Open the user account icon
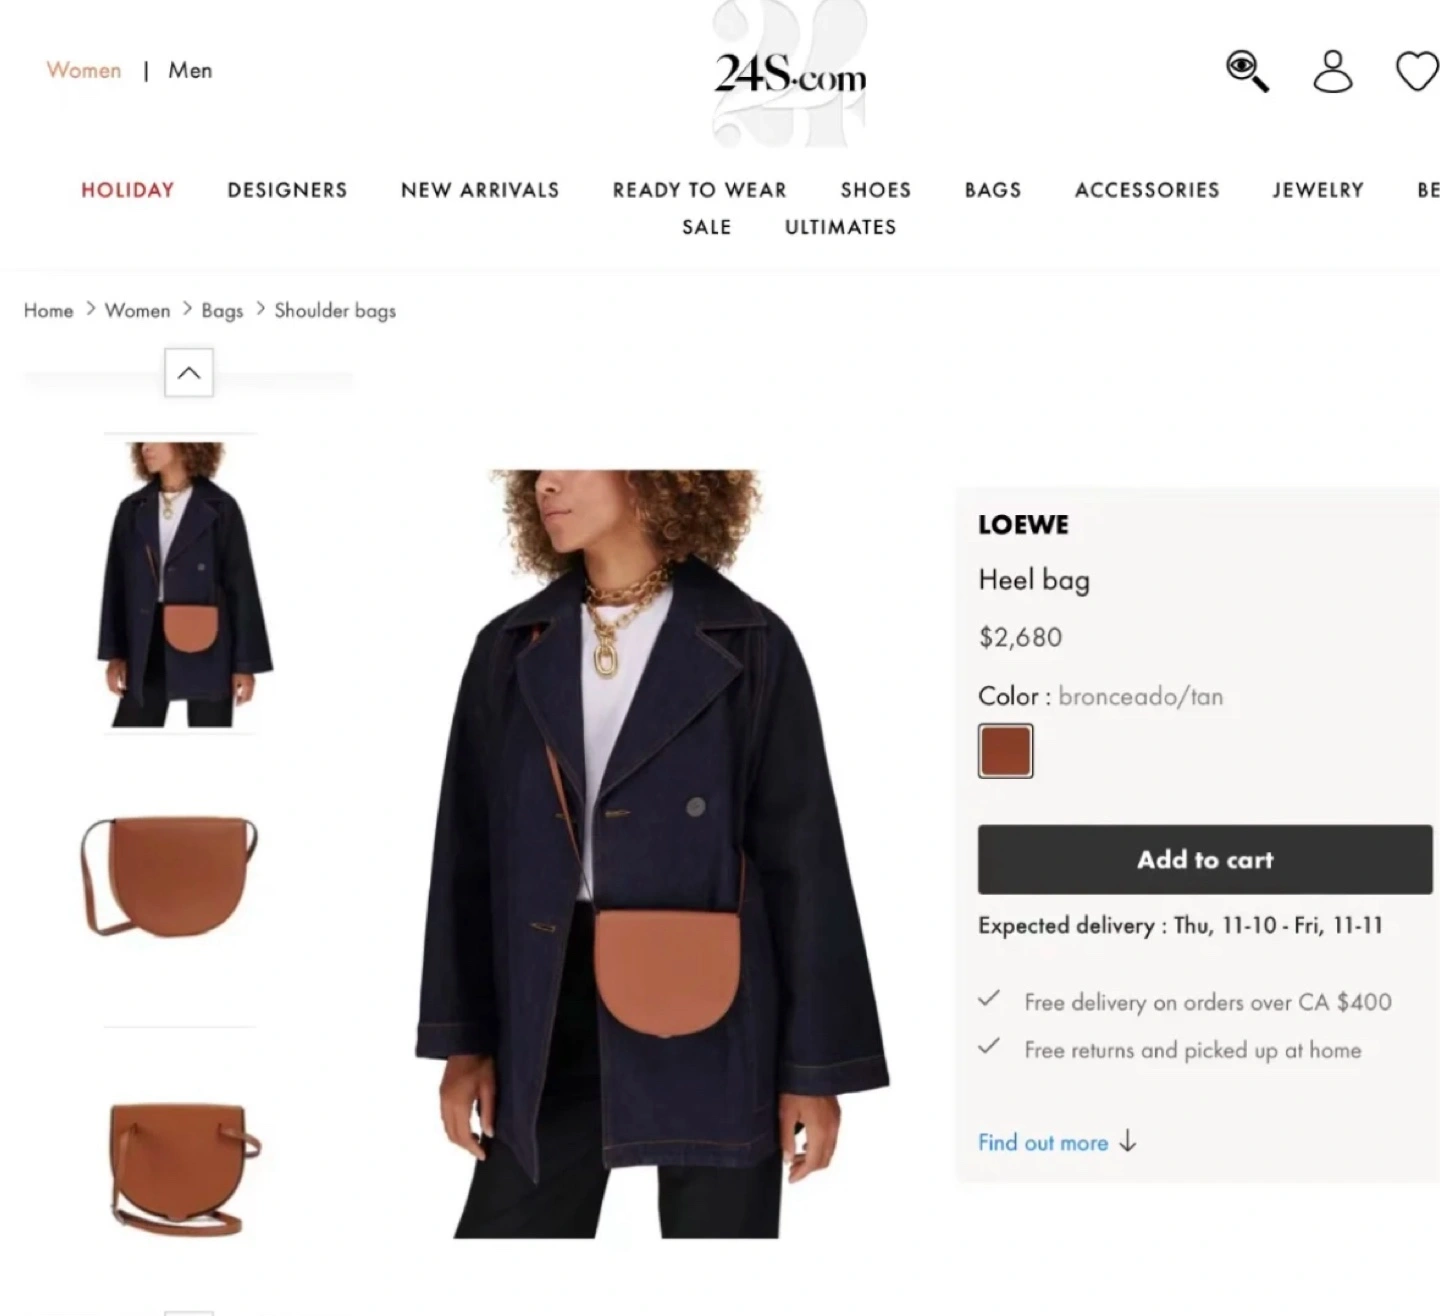The width and height of the screenshot is (1440, 1316). (1332, 71)
